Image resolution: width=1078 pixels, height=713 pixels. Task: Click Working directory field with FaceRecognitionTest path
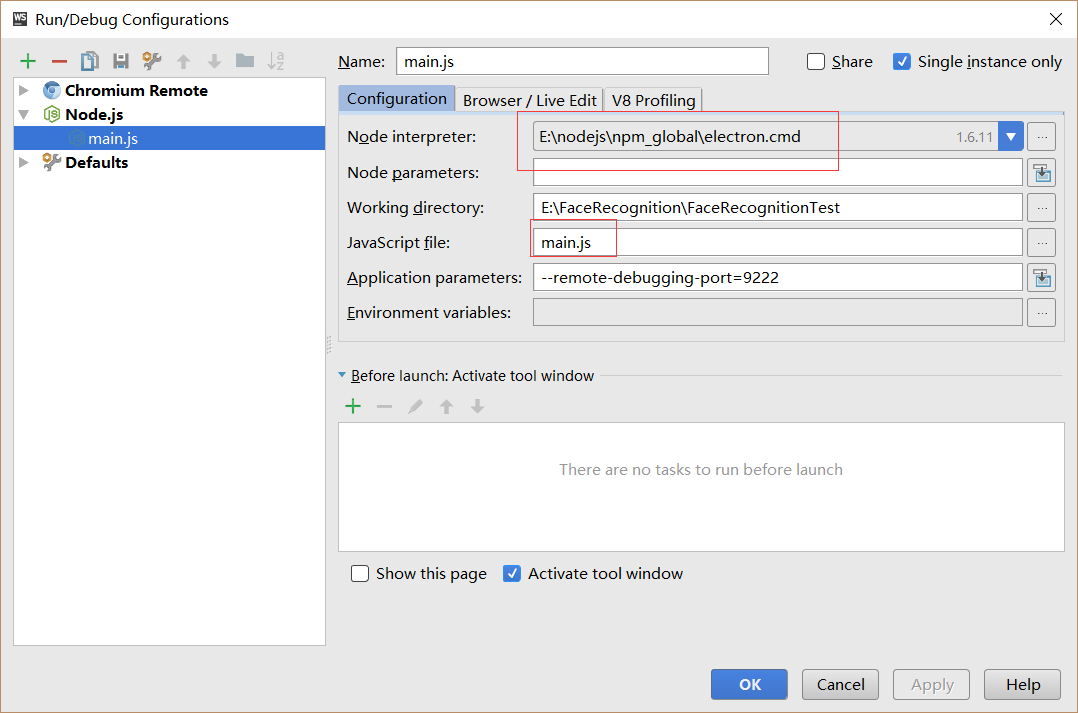(x=778, y=208)
